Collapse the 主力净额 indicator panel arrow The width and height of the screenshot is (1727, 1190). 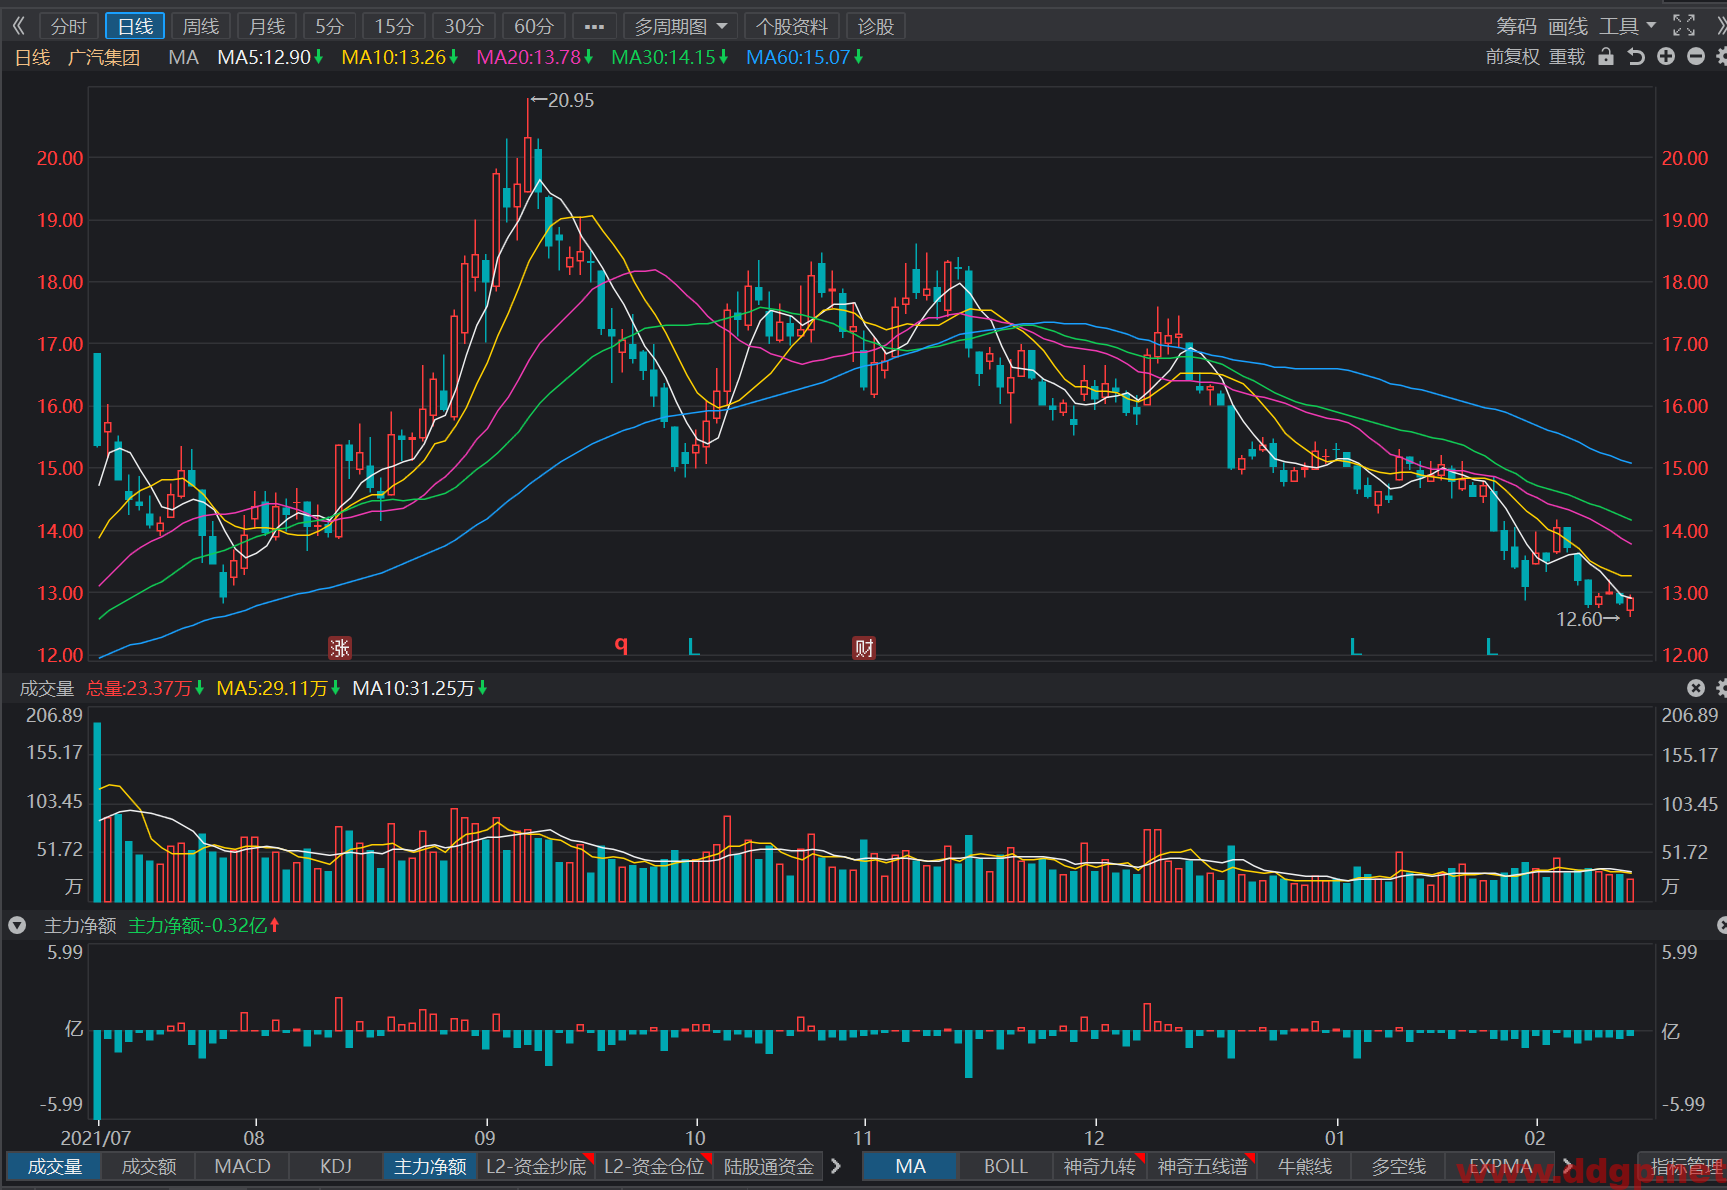pos(17,926)
